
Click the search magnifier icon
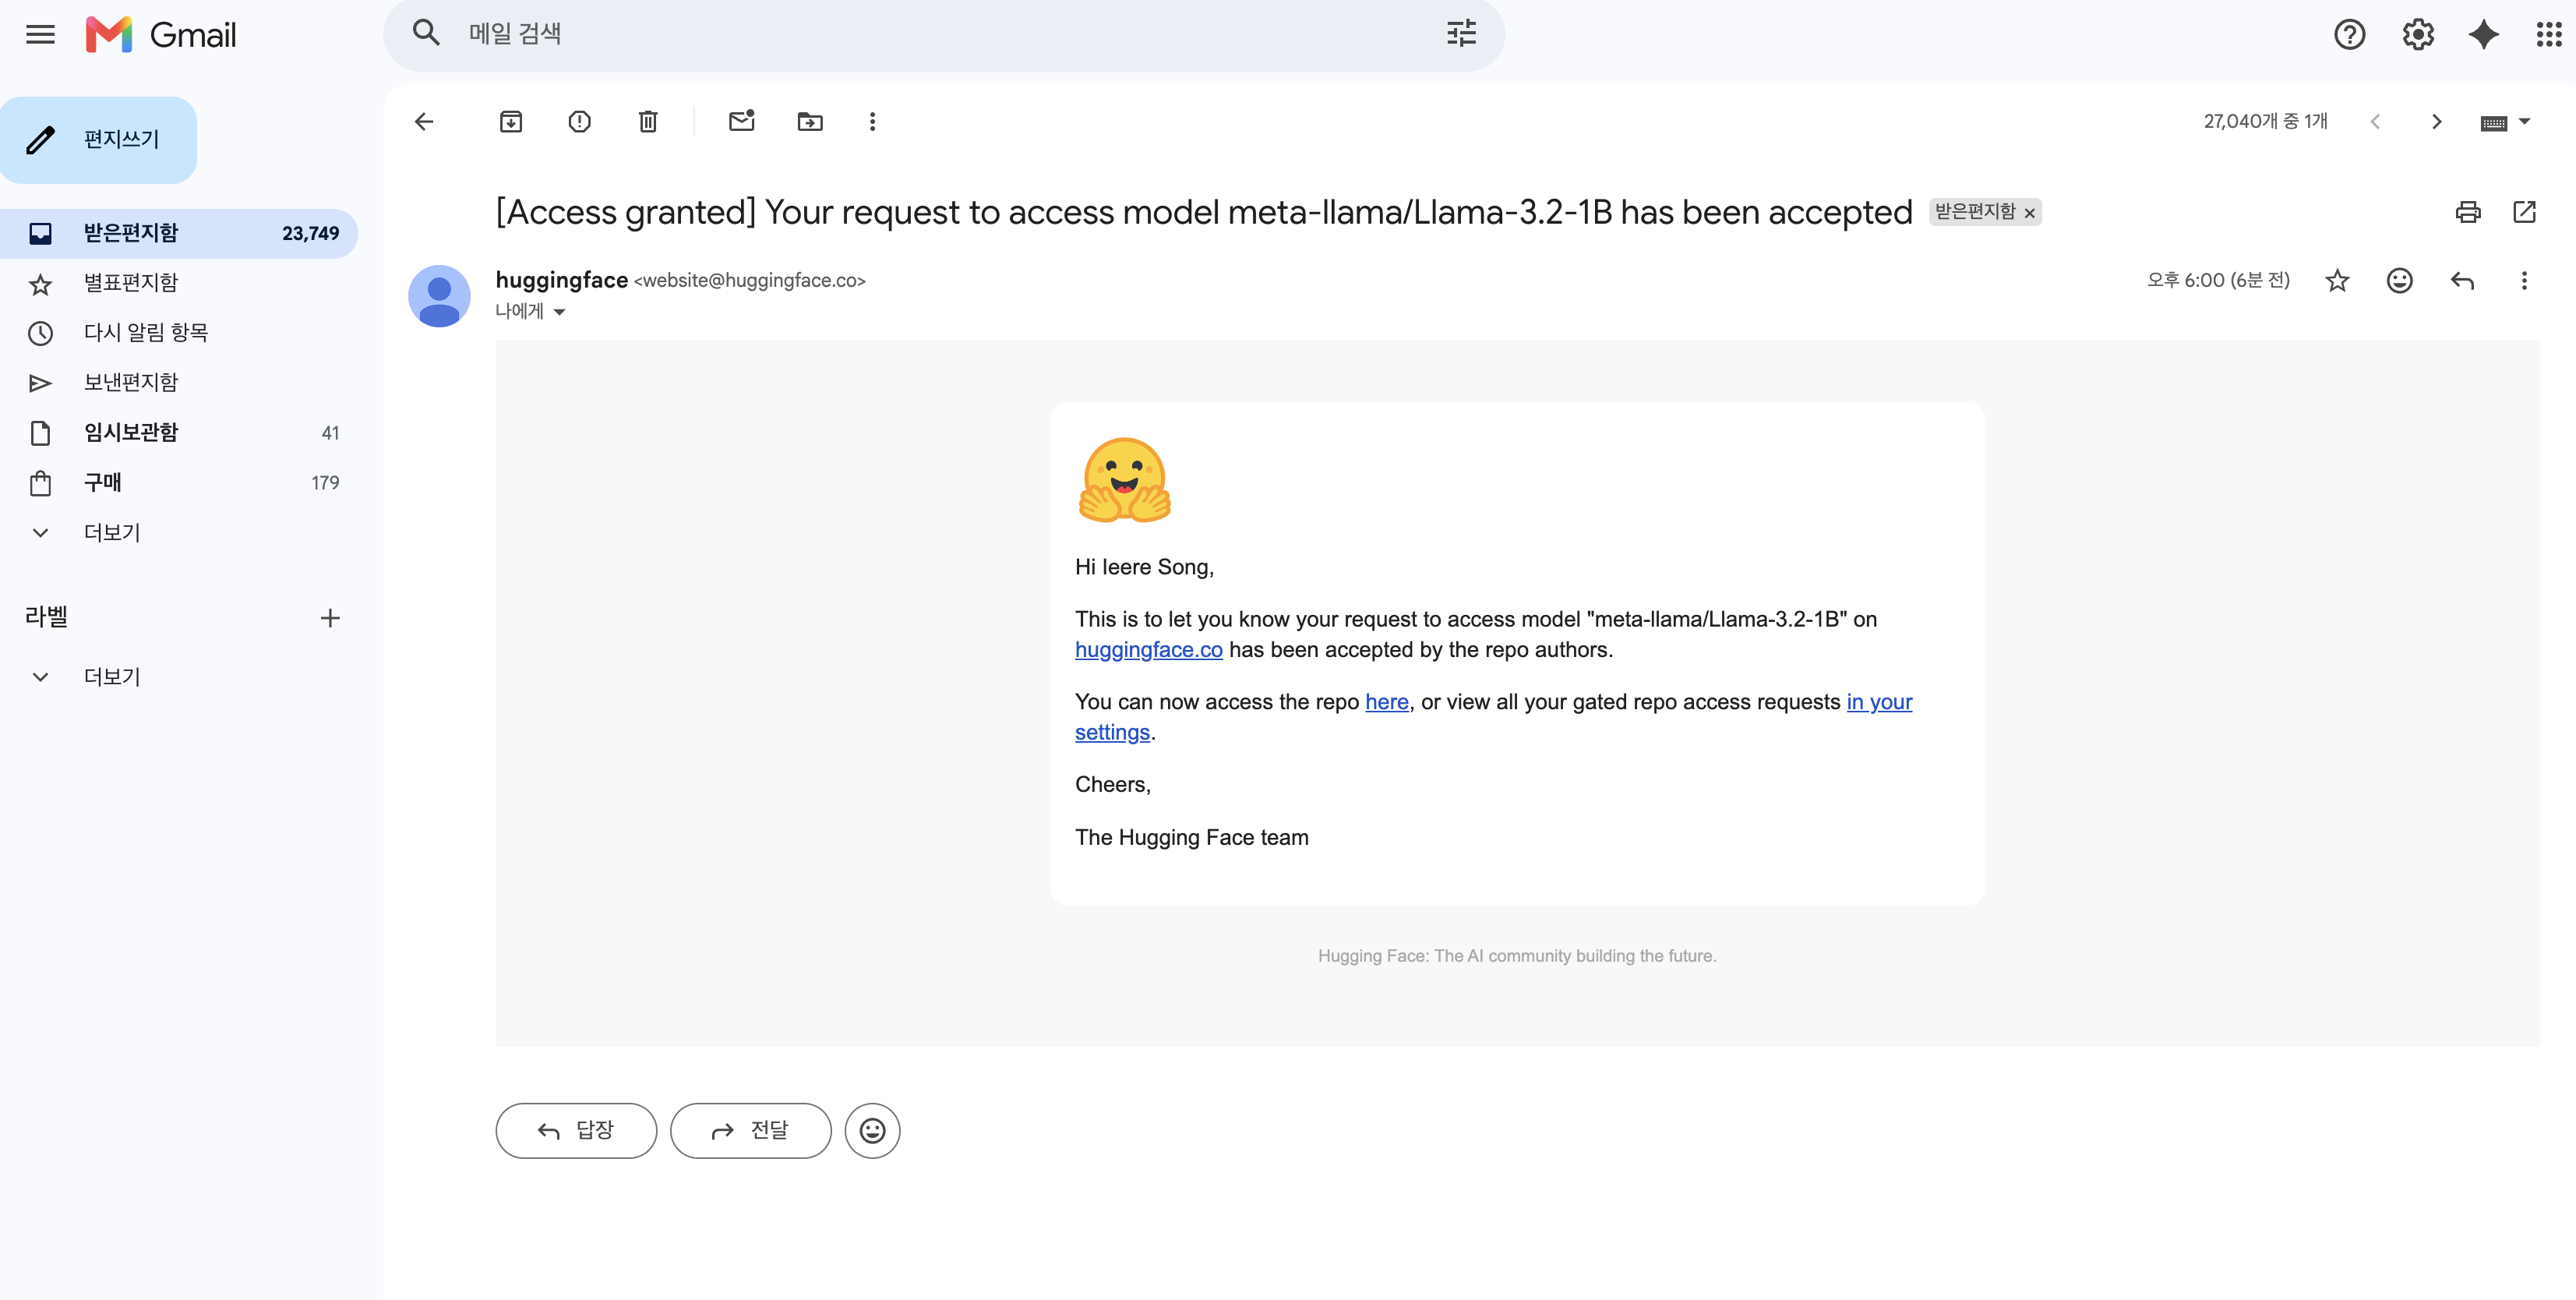pyautogui.click(x=426, y=33)
